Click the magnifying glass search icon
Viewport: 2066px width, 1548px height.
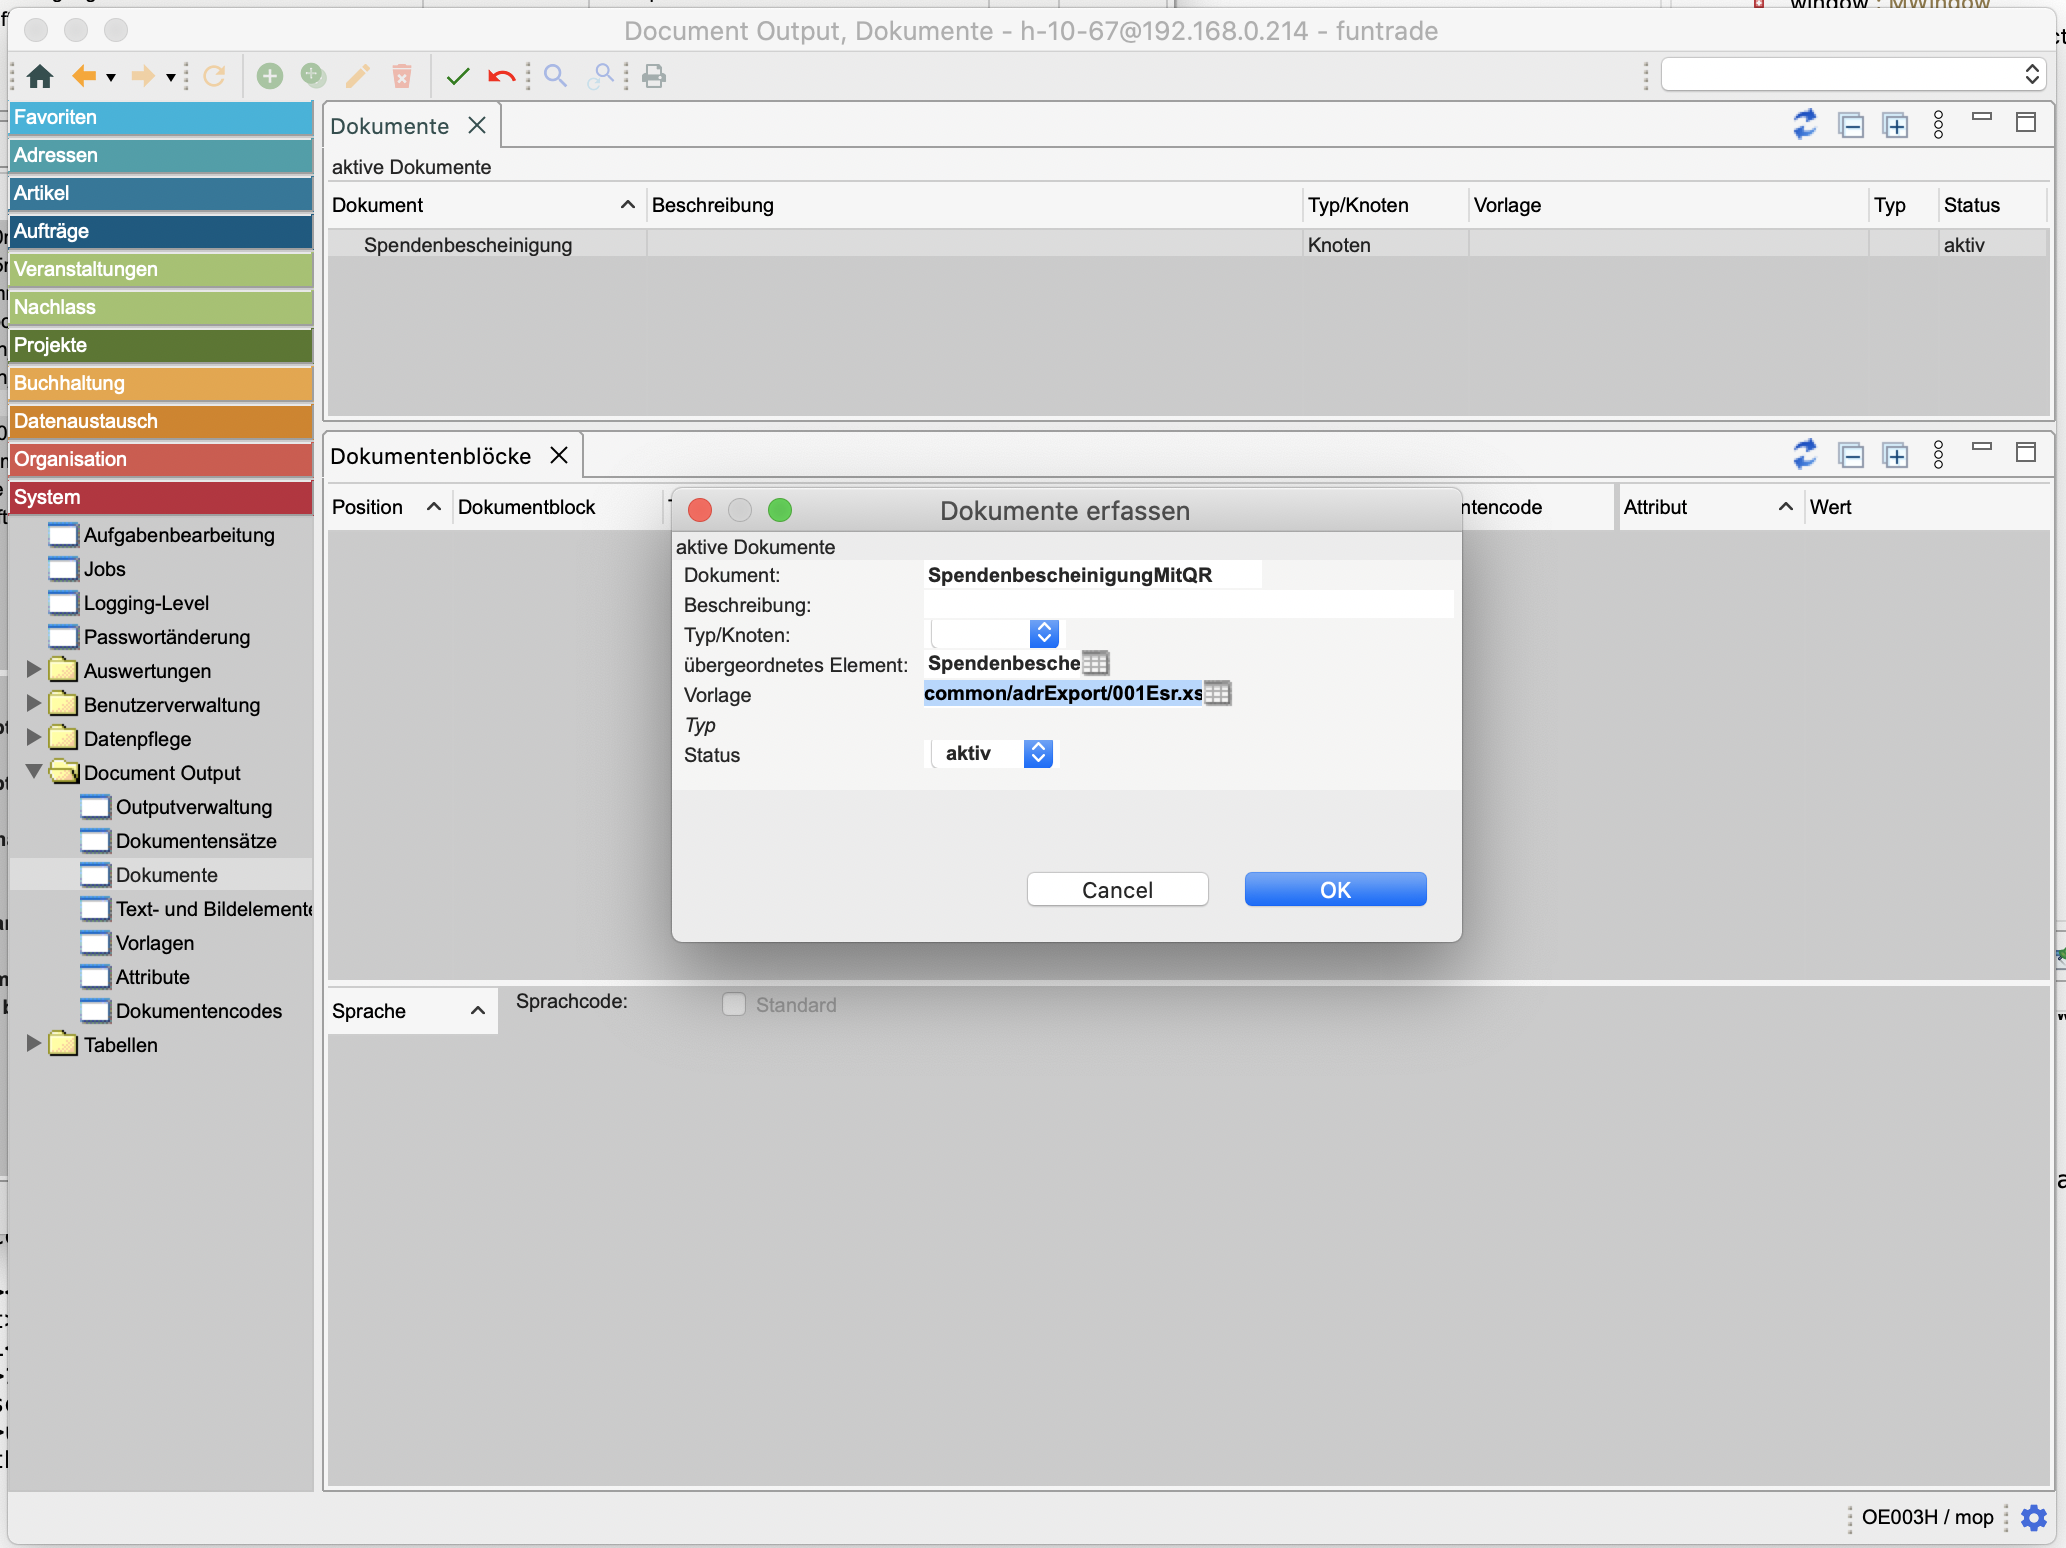[555, 76]
